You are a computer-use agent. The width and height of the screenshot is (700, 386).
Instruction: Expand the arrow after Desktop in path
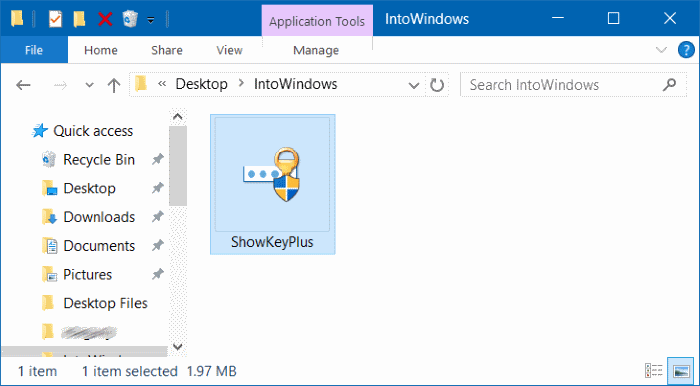(x=241, y=83)
